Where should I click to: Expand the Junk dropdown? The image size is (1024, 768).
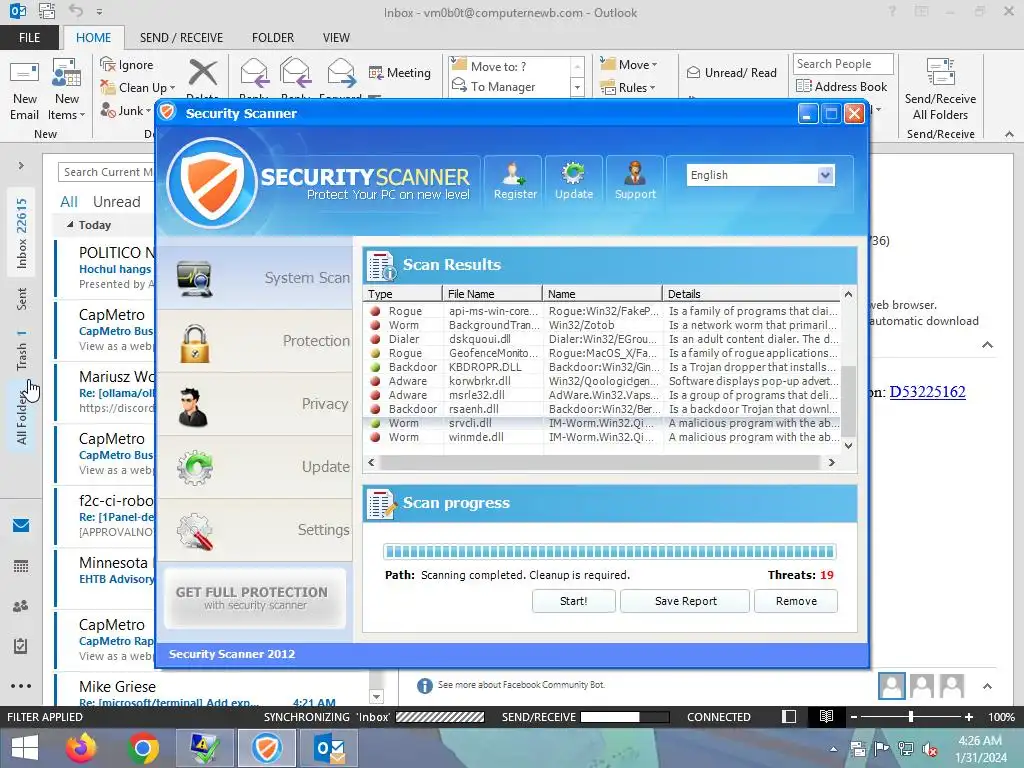tap(148, 111)
